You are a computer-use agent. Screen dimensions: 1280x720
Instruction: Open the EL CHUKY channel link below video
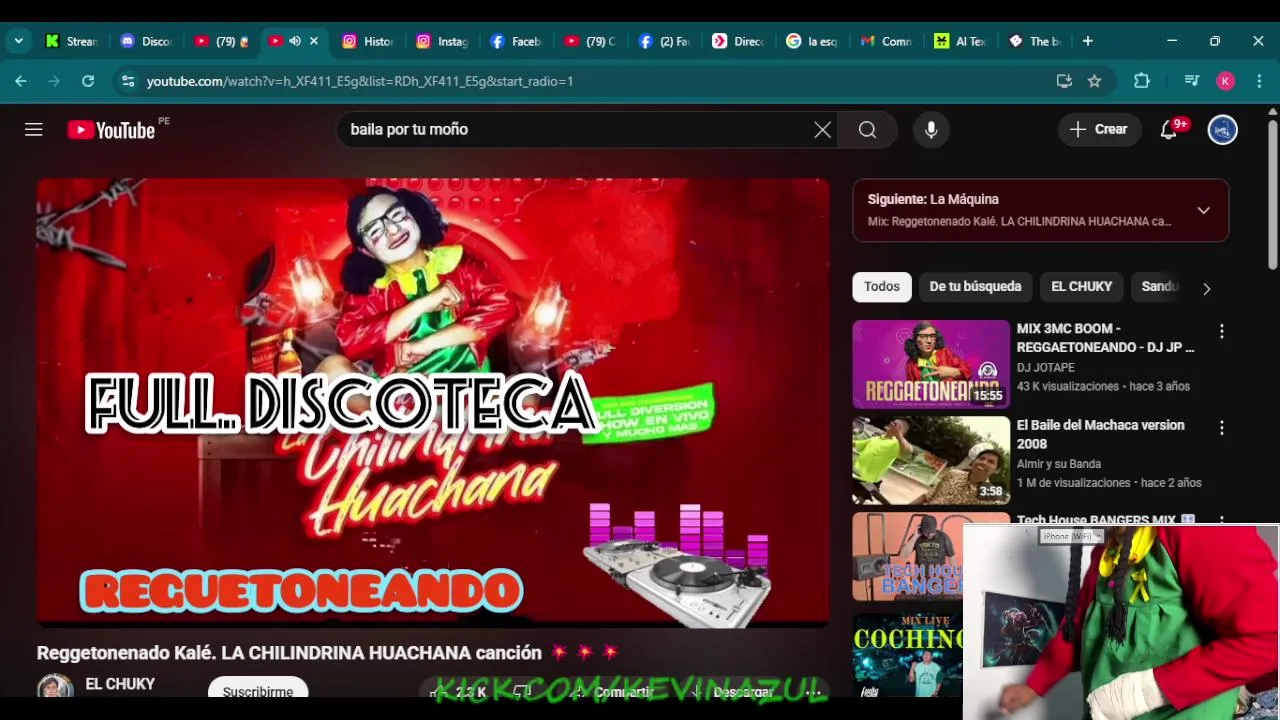(x=120, y=684)
